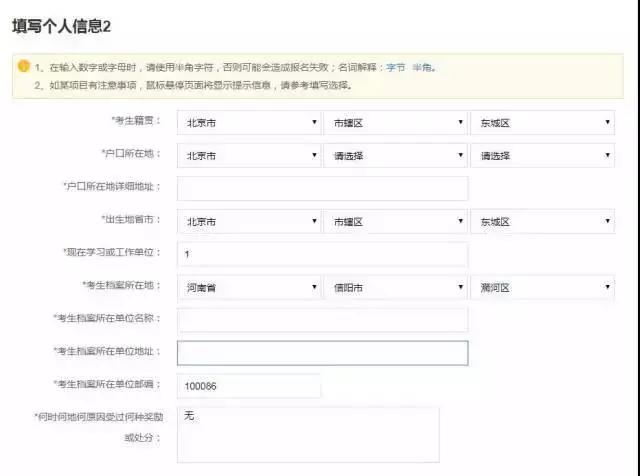Click the 奖励或处分 text area containing 无
The image size is (640, 476).
pos(308,433)
